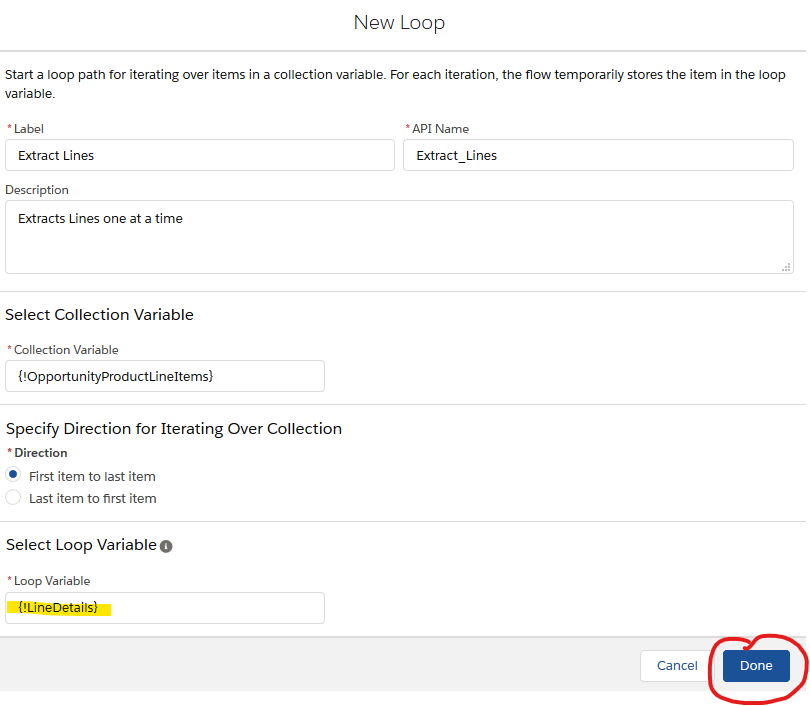The height and width of the screenshot is (706, 810).
Task: Open the Collection Variable combo box
Action: tap(165, 376)
